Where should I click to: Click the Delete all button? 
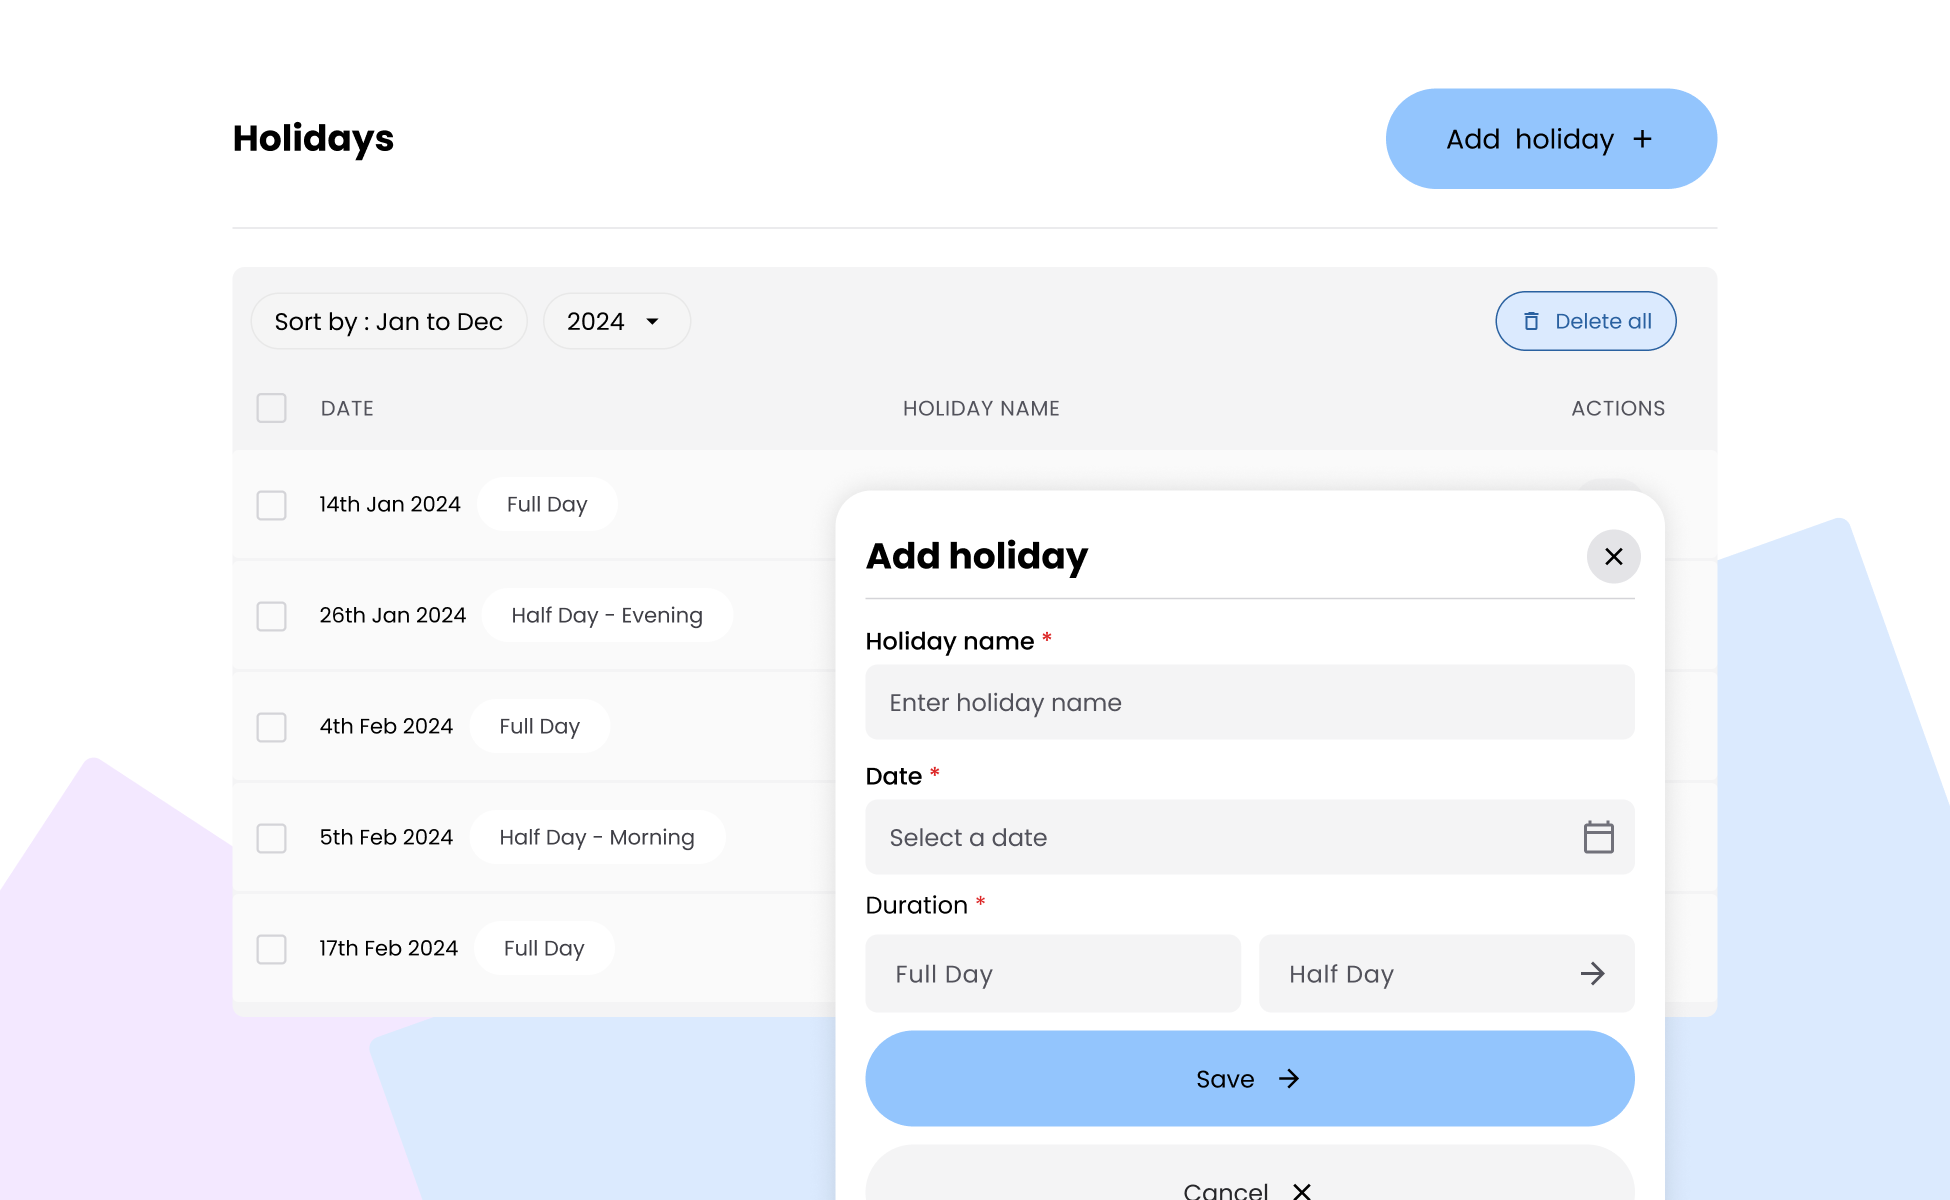coord(1585,321)
